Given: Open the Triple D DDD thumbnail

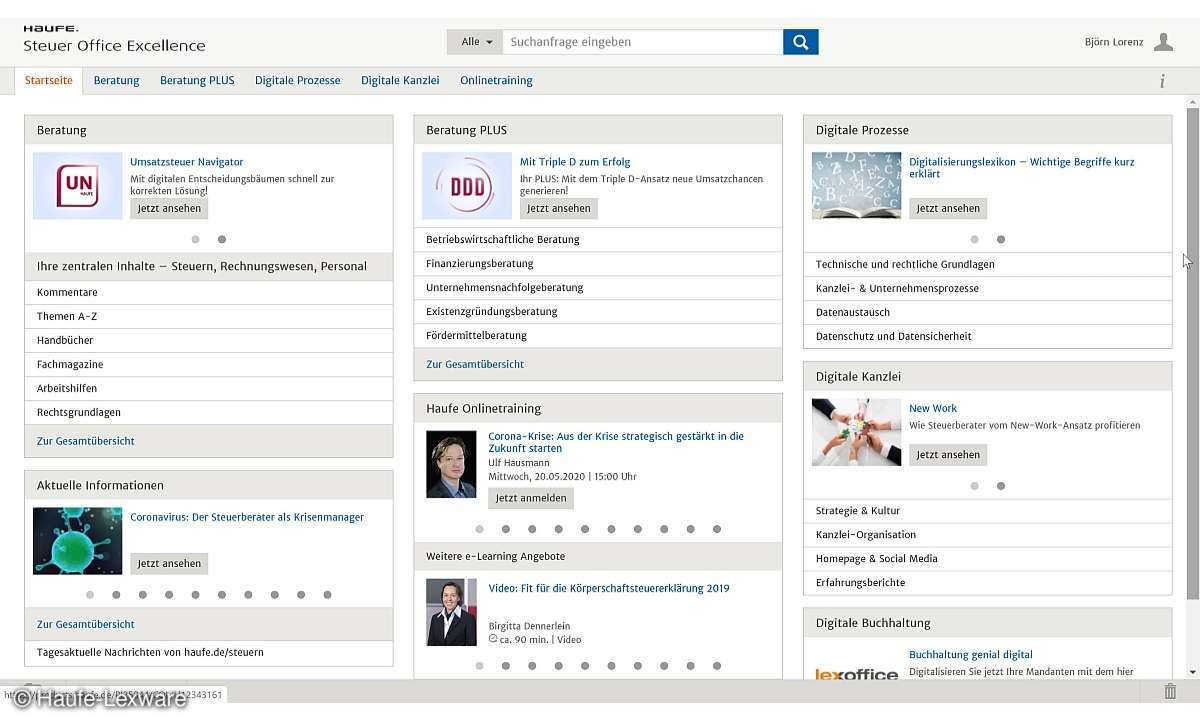Looking at the screenshot, I should (467, 186).
